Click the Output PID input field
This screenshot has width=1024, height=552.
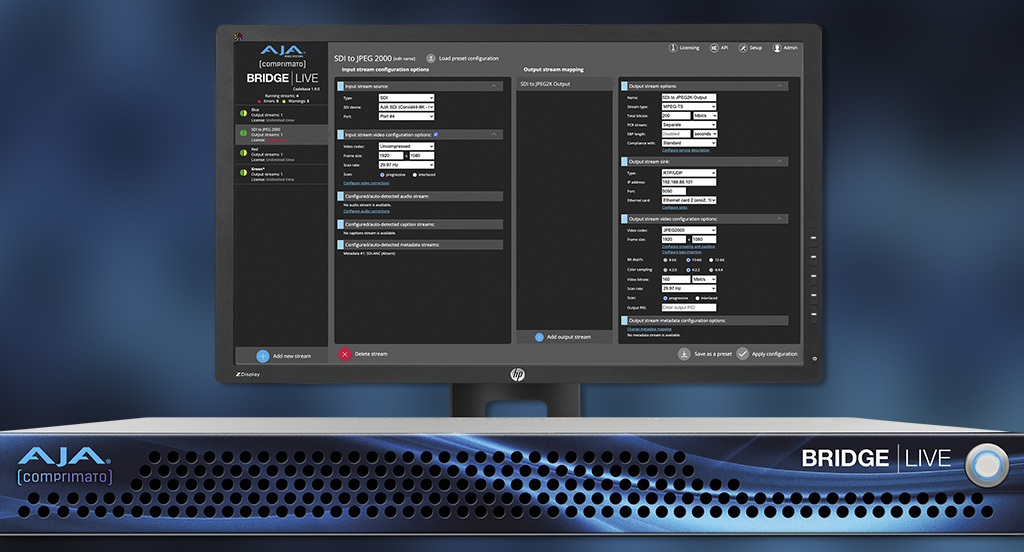point(689,308)
